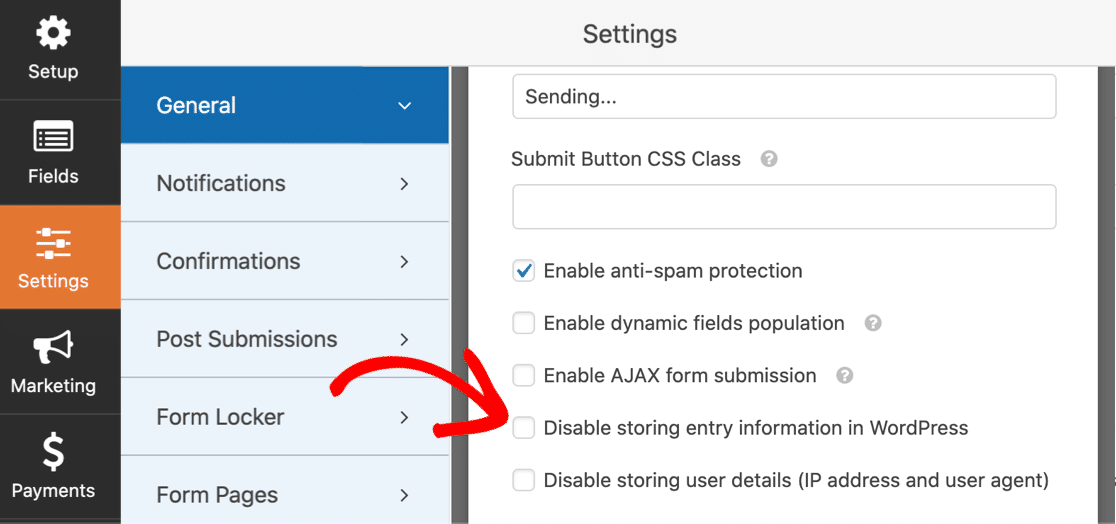Viewport: 1116px width, 524px height.
Task: Collapse the General section chevron
Action: tap(404, 106)
